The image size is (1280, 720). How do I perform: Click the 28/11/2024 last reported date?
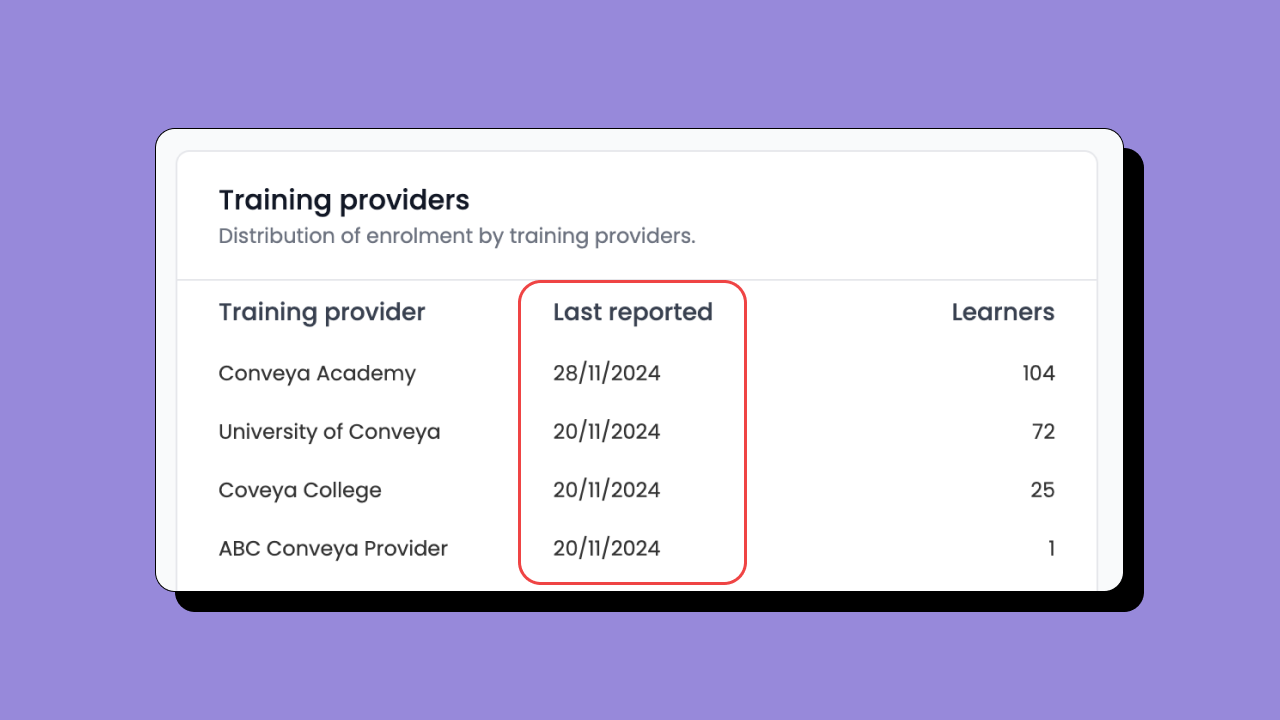tap(606, 374)
